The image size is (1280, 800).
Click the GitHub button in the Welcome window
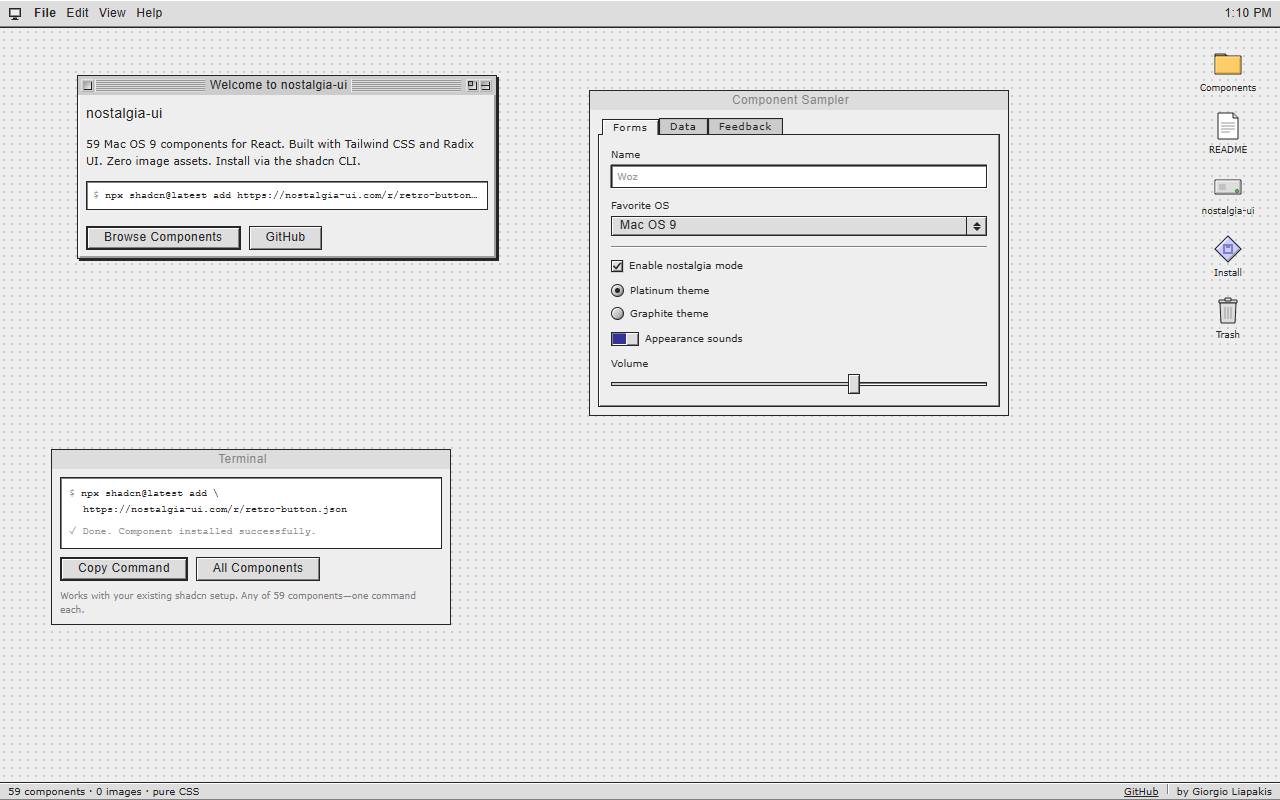(x=285, y=237)
